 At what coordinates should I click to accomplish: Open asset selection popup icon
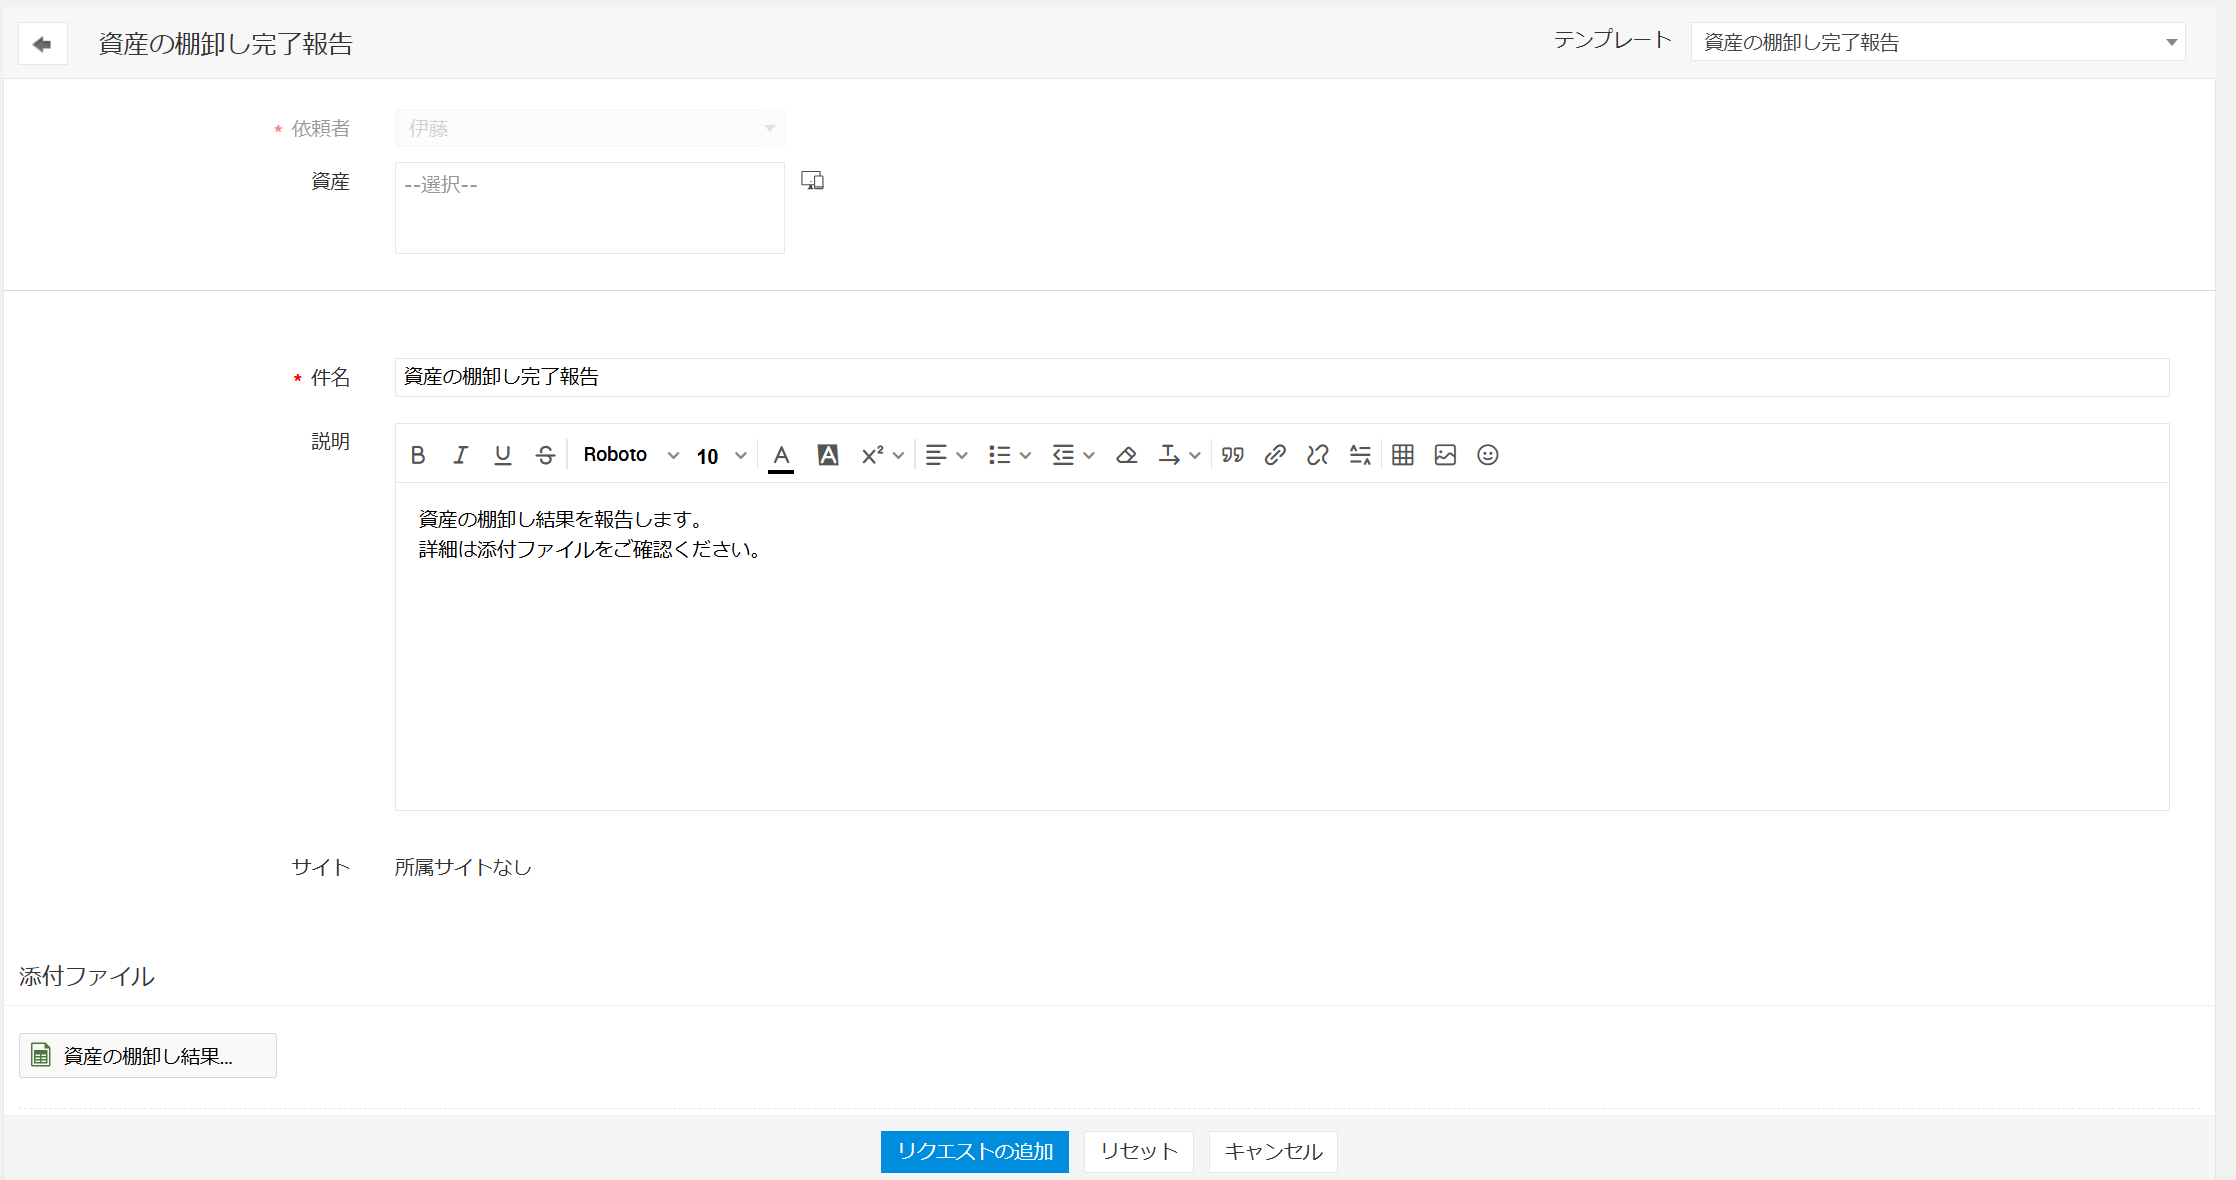(x=812, y=181)
